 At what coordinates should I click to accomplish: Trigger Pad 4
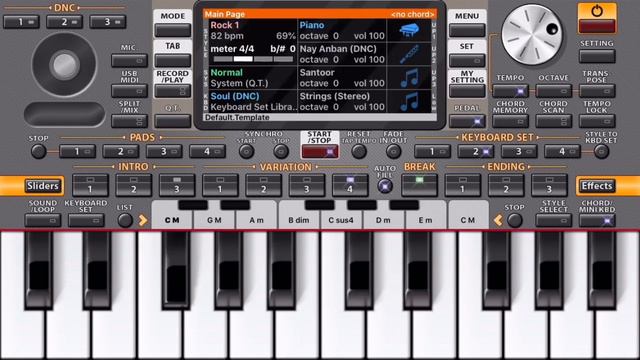(207, 151)
